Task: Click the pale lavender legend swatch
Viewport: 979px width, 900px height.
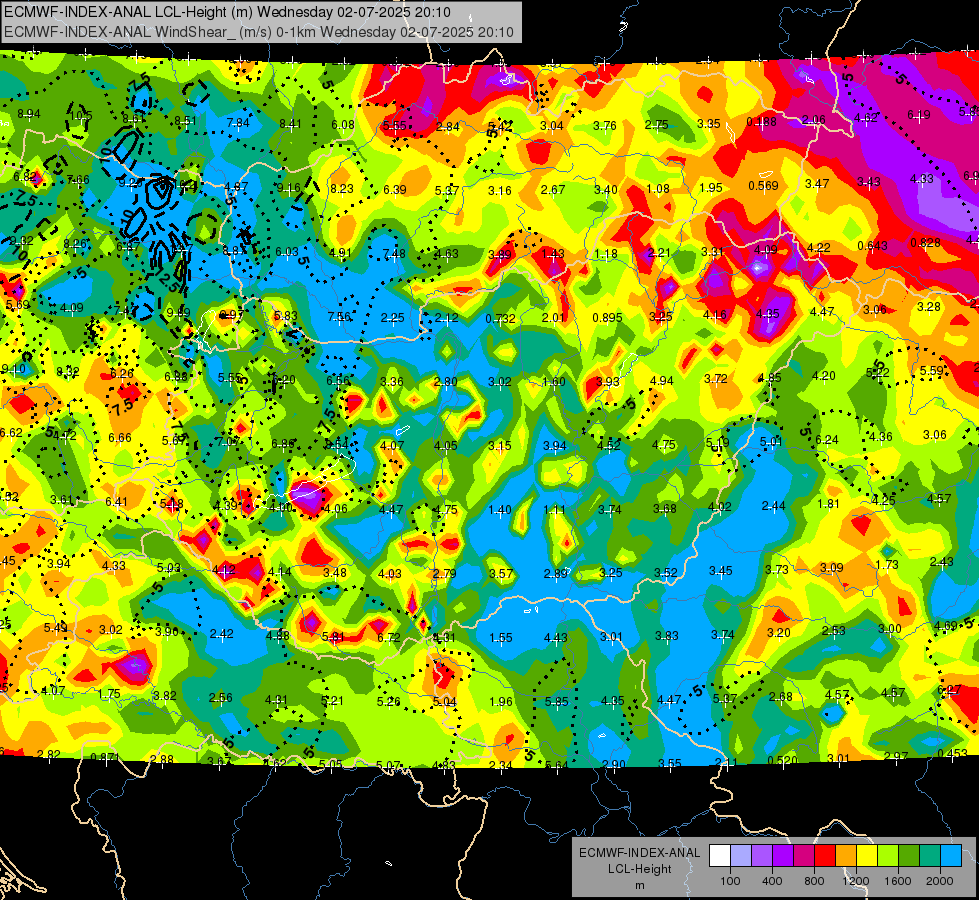Action: [740, 856]
